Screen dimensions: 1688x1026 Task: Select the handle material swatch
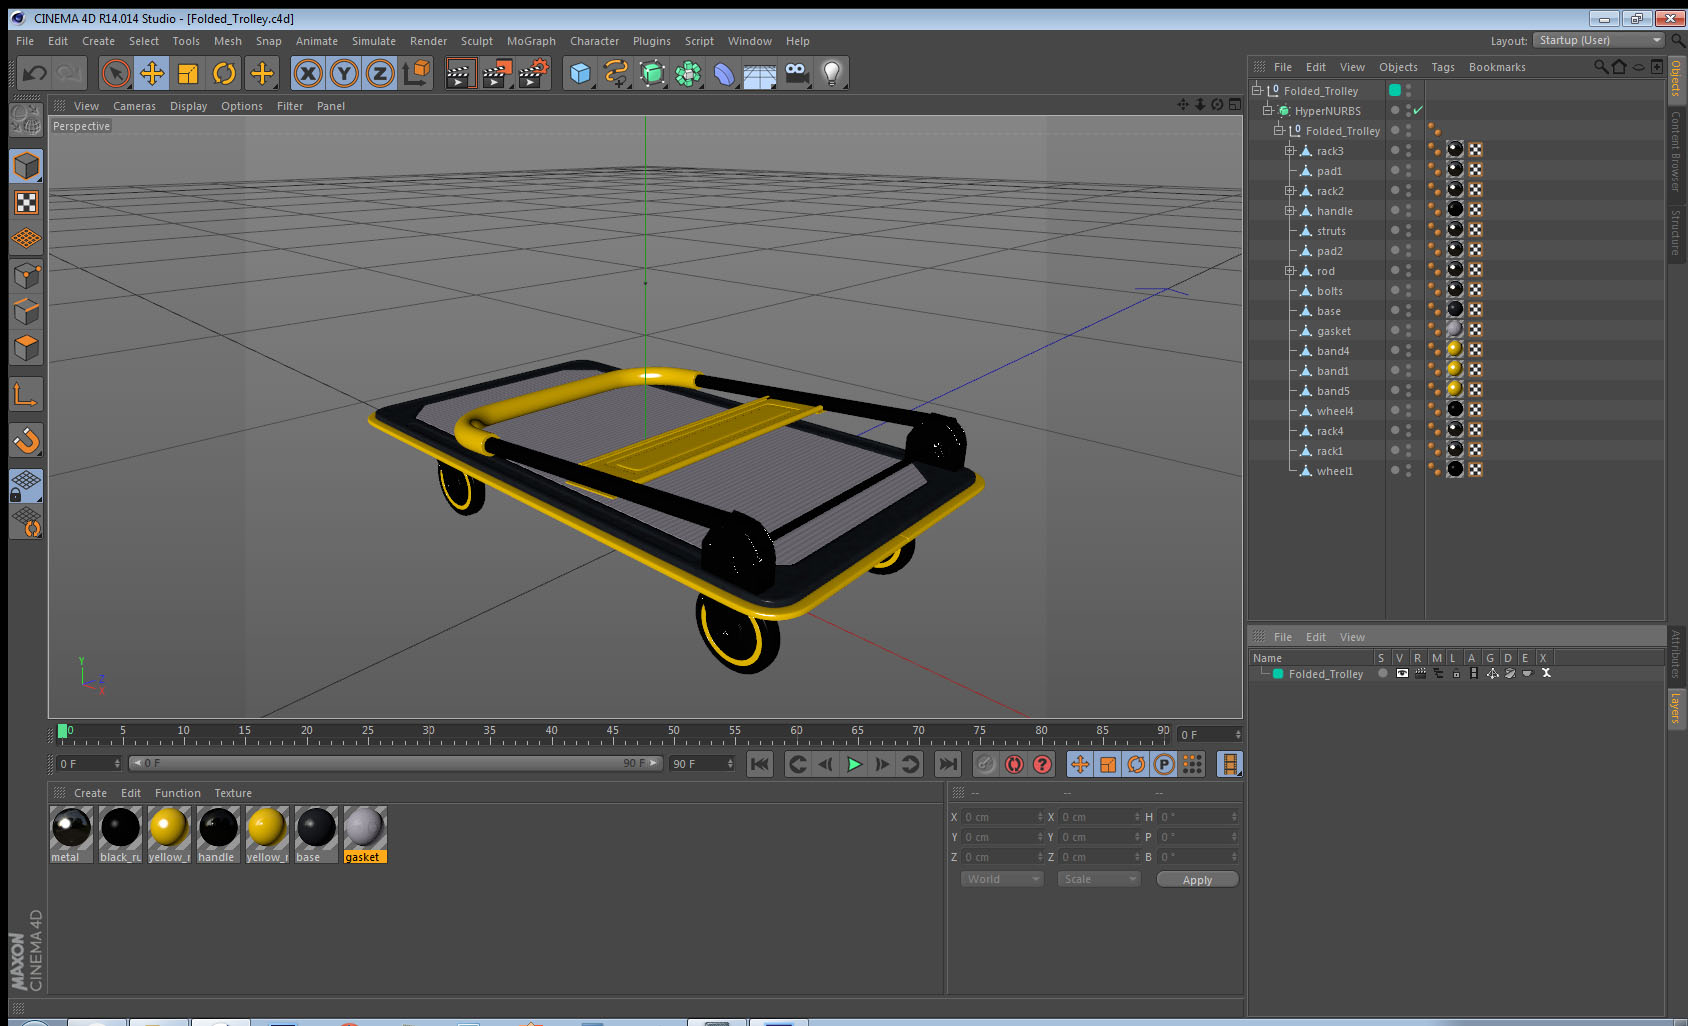(x=218, y=835)
